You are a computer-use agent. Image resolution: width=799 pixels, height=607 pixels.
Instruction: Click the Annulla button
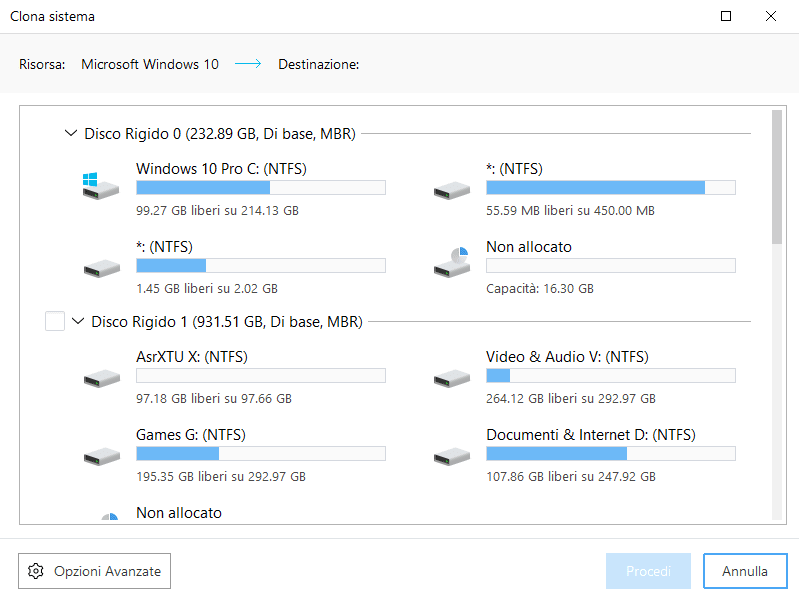point(744,571)
